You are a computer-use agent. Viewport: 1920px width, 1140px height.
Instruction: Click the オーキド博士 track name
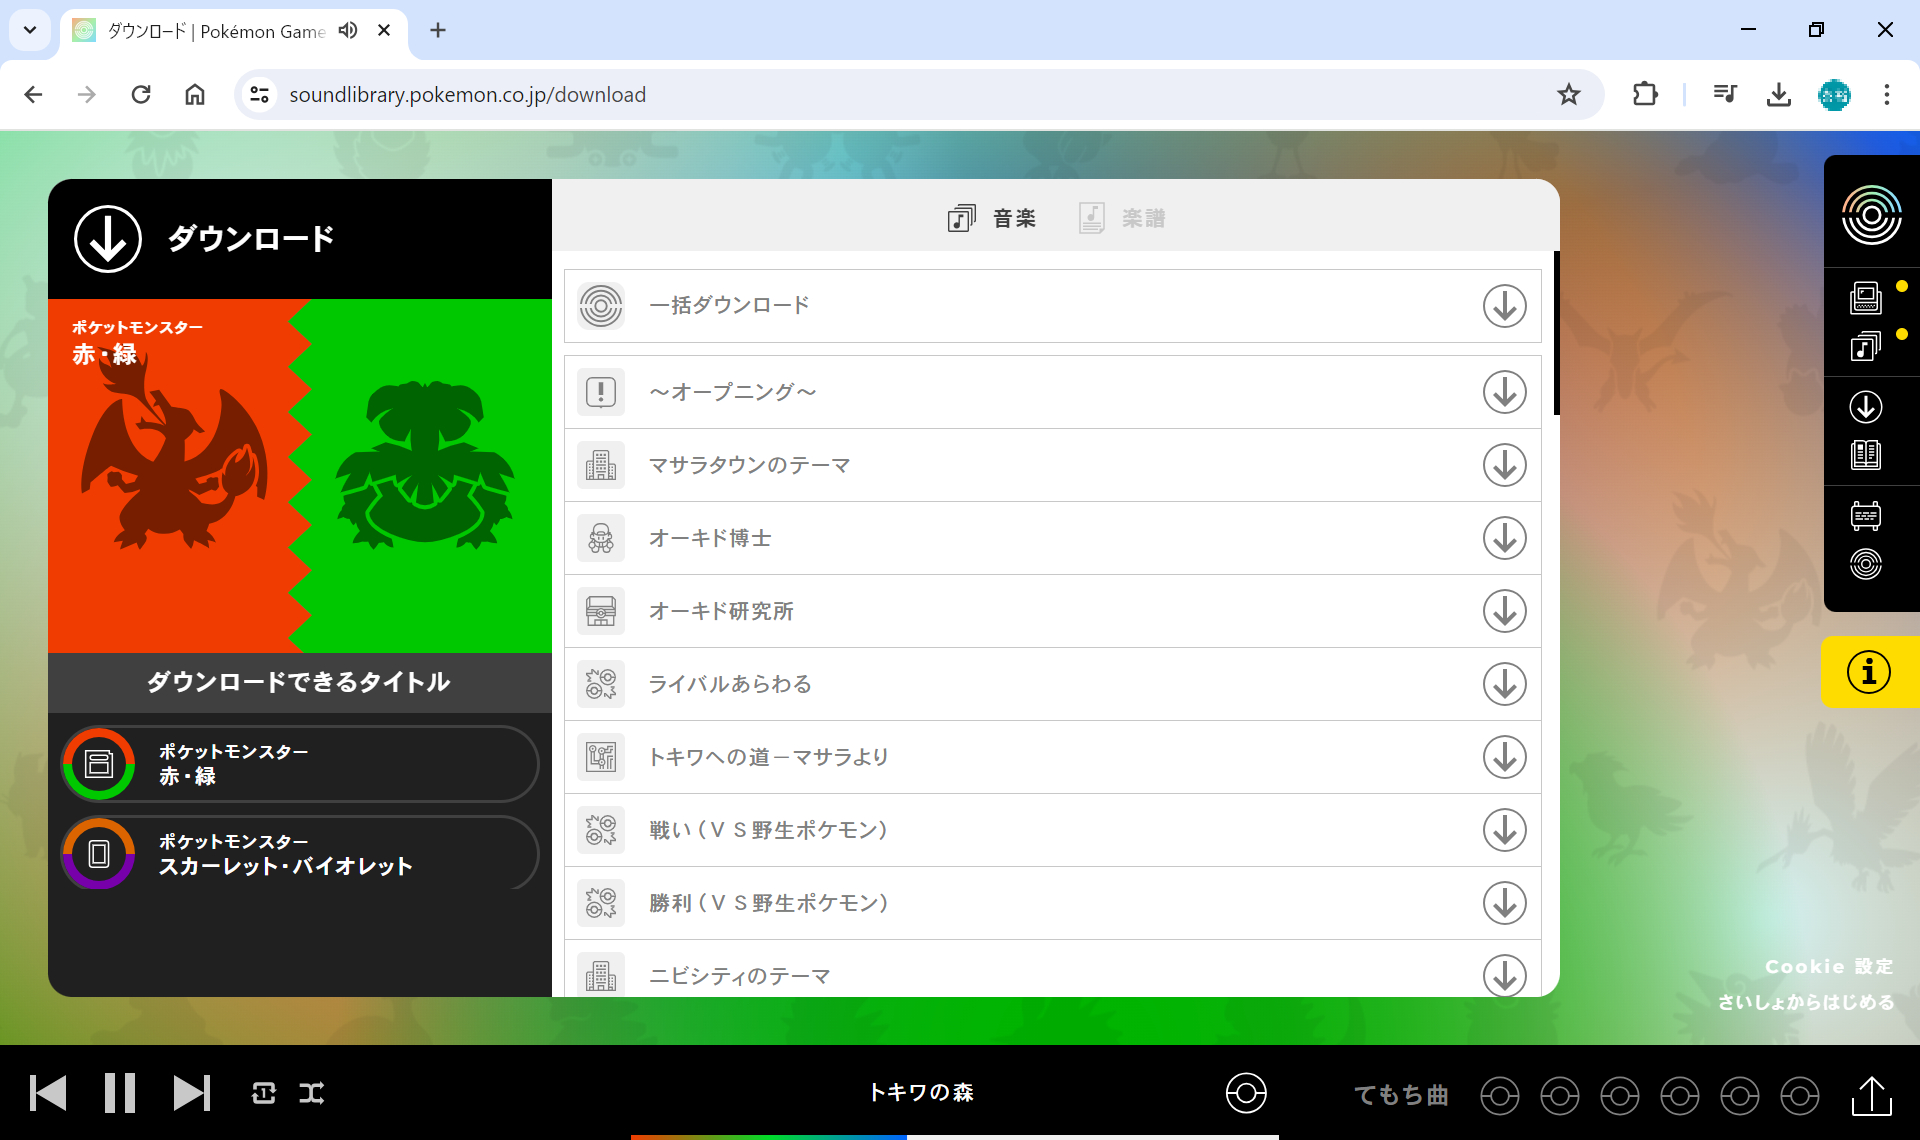coord(710,538)
